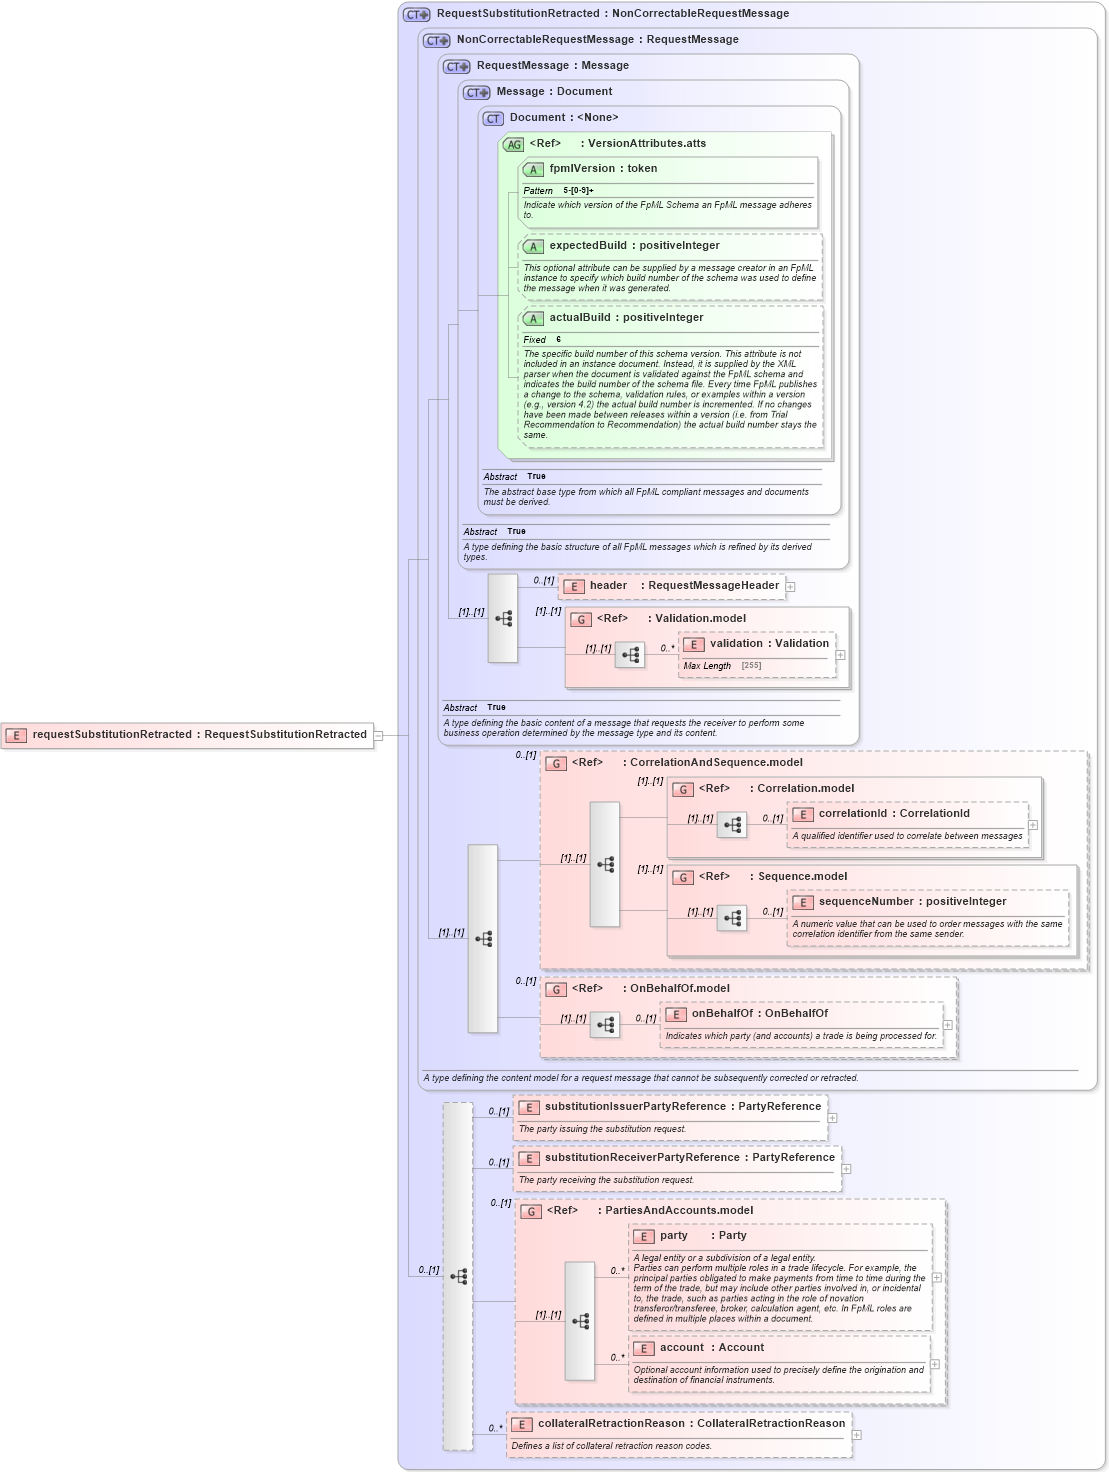Viewport: 1109px width, 1472px height.
Task: Click the CT icon beside RequestMessage : Message
Action: tap(457, 66)
